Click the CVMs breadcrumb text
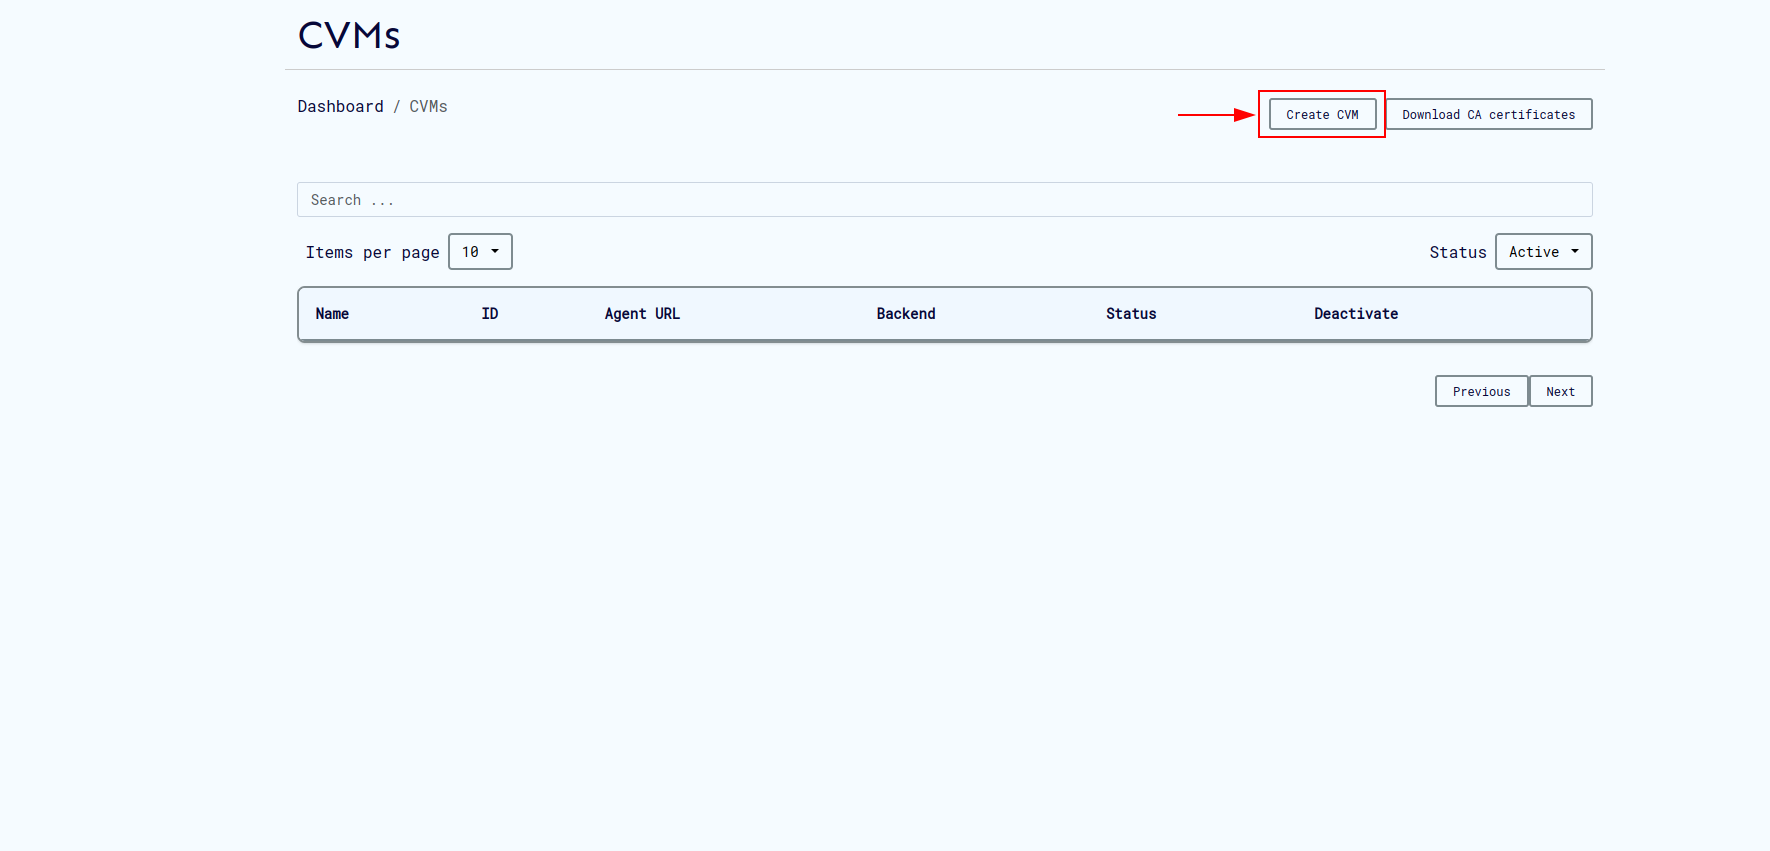The height and width of the screenshot is (851, 1770). [428, 106]
